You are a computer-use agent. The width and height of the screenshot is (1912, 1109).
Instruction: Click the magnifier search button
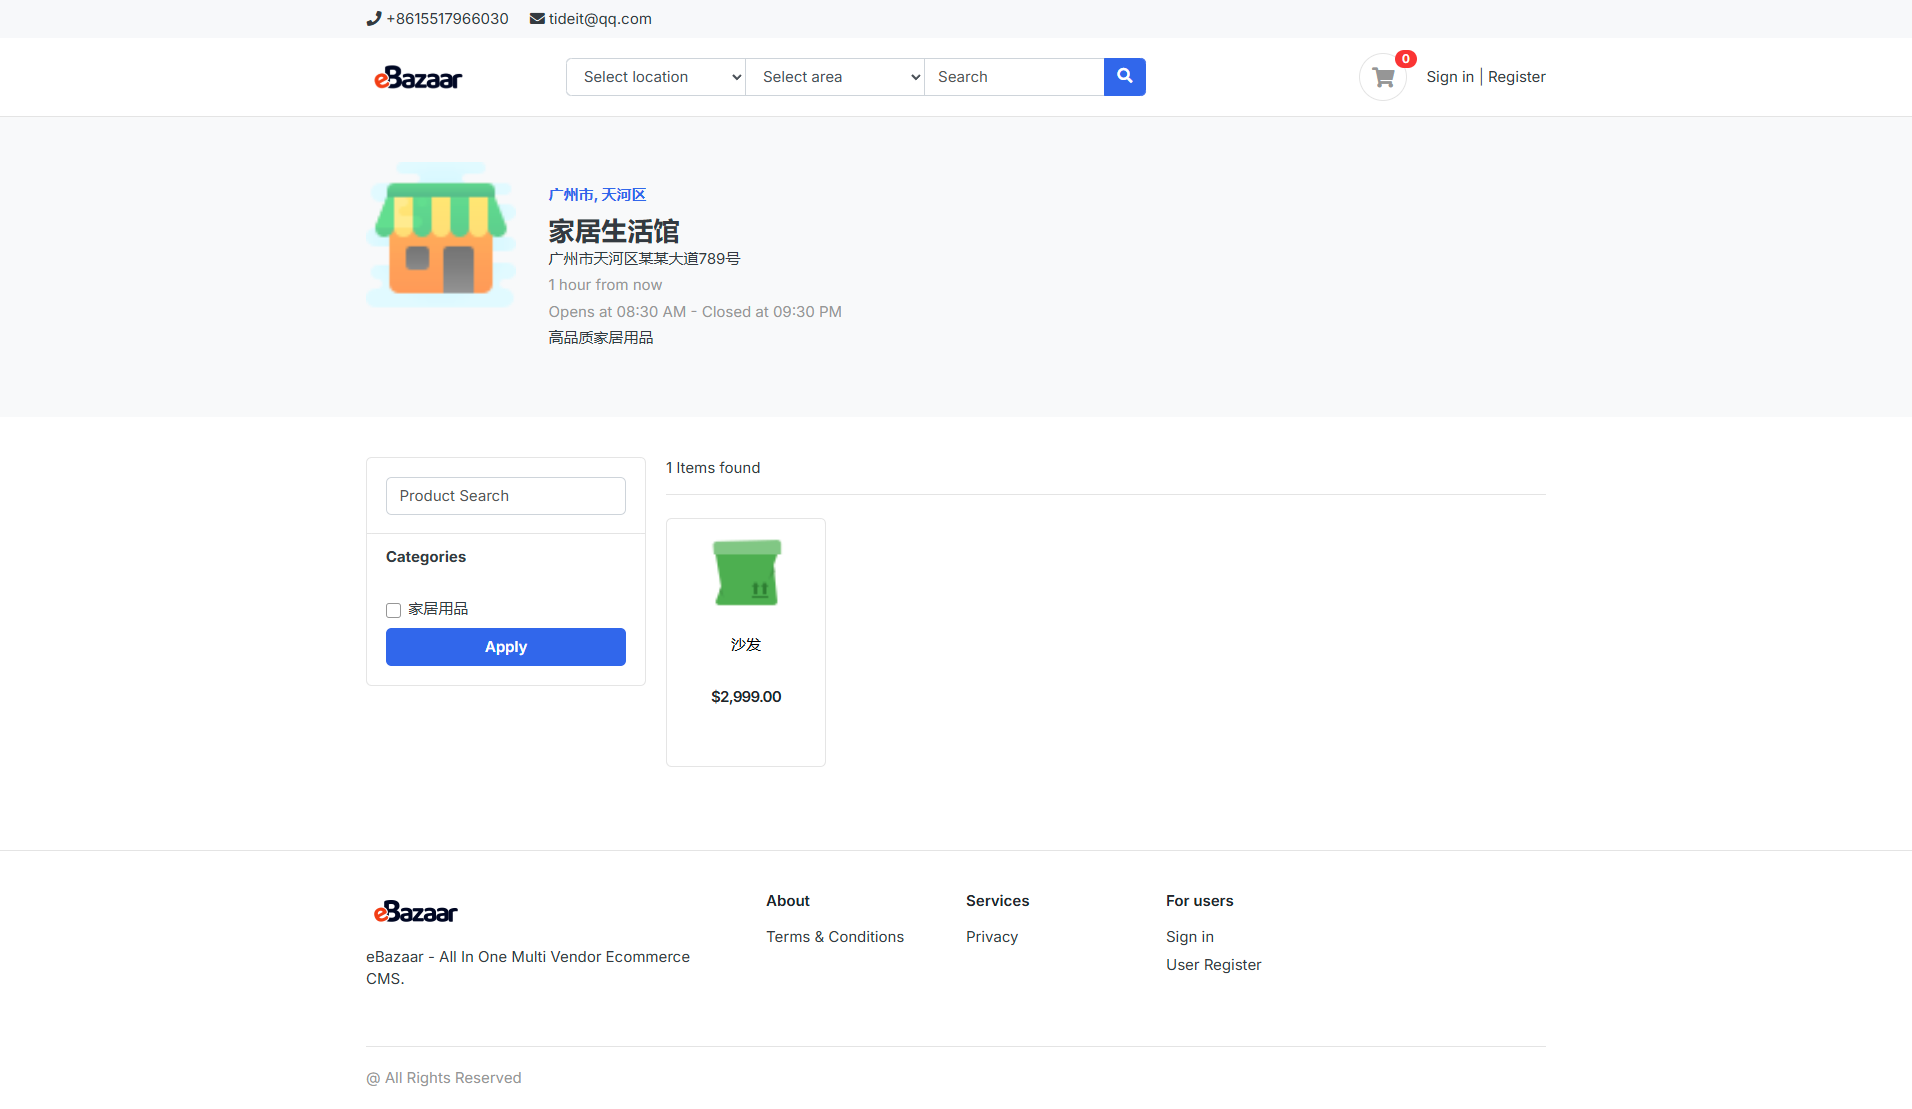pos(1124,77)
